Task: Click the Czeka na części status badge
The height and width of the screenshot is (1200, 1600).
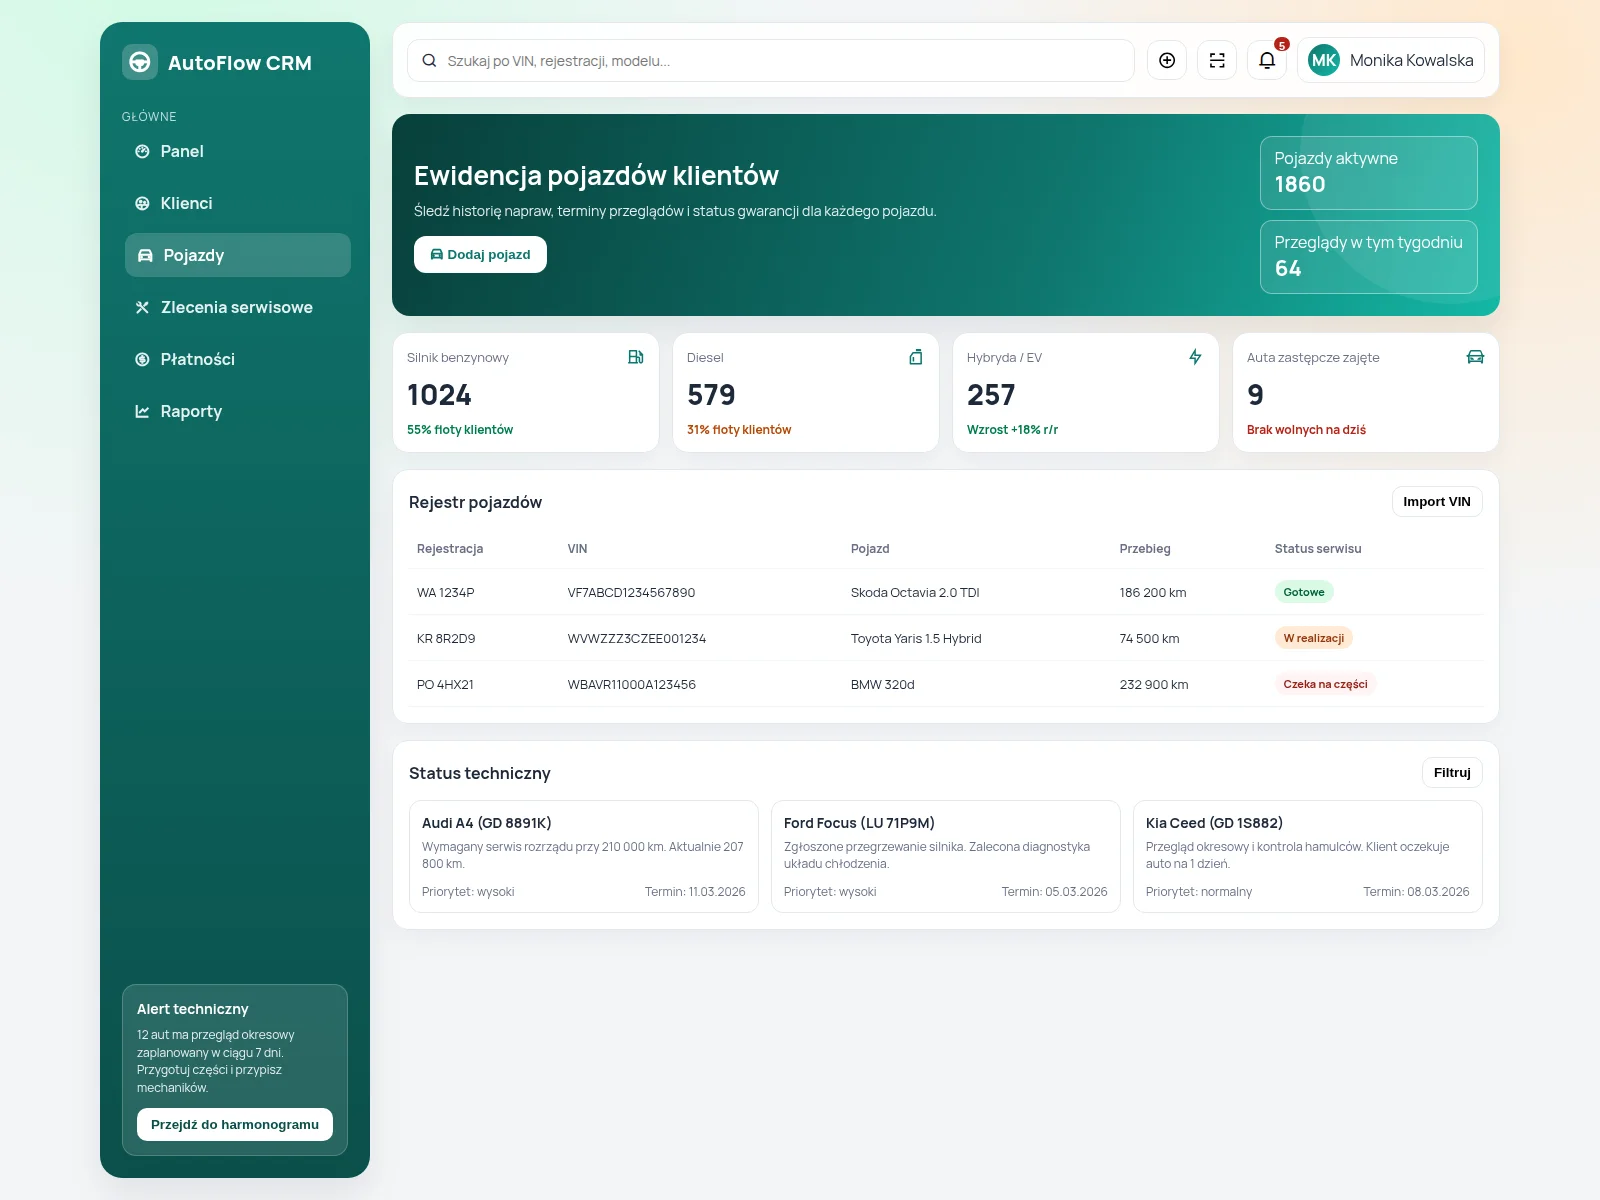Action: pyautogui.click(x=1325, y=684)
